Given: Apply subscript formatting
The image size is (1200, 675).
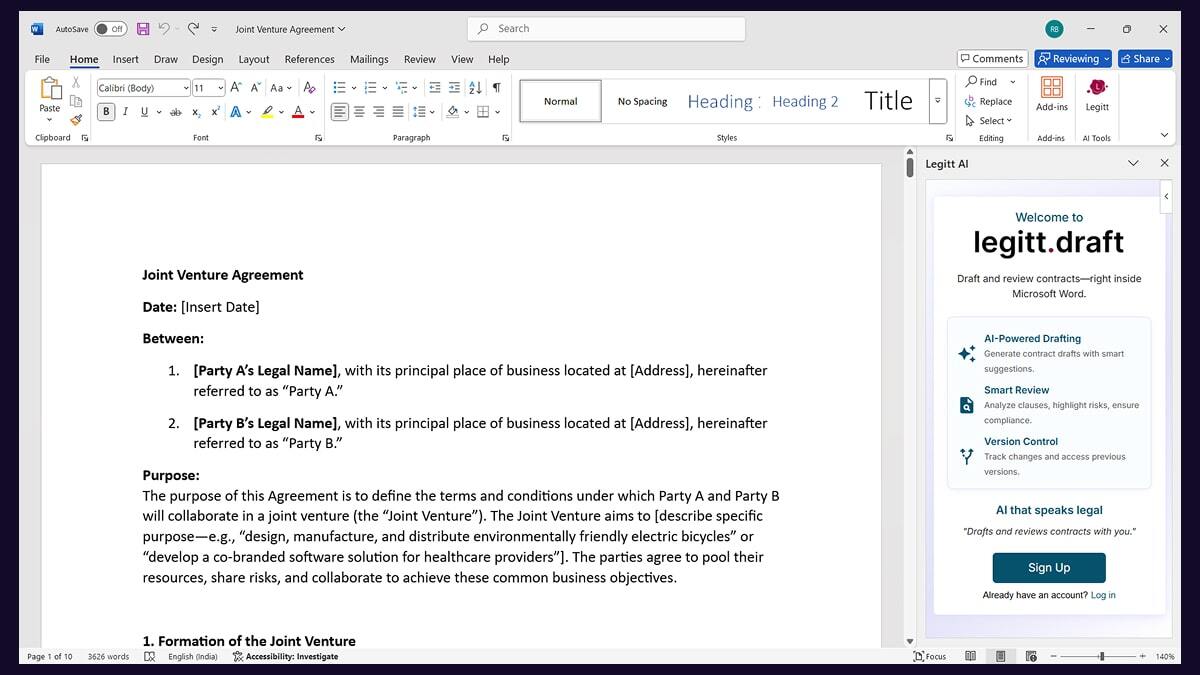Looking at the screenshot, I should coord(197,112).
